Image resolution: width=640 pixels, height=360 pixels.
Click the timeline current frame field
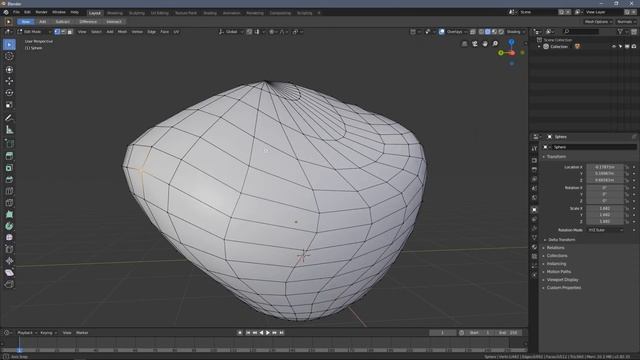pos(442,333)
